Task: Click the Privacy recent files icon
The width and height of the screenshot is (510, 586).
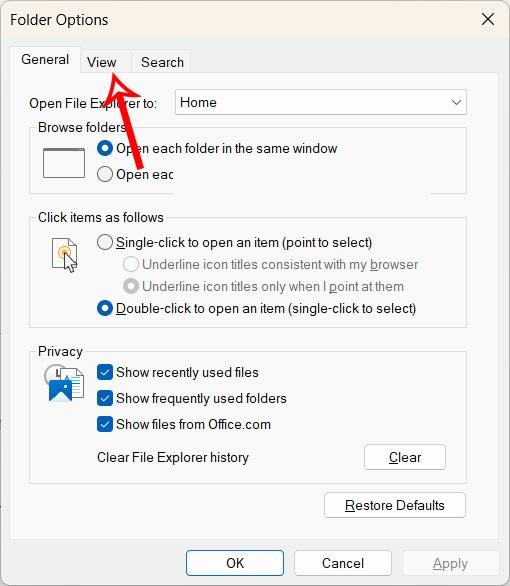Action: pyautogui.click(x=64, y=383)
